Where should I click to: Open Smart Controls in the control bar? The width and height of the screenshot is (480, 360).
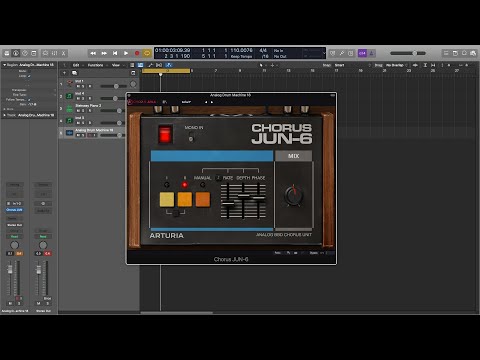(46, 53)
